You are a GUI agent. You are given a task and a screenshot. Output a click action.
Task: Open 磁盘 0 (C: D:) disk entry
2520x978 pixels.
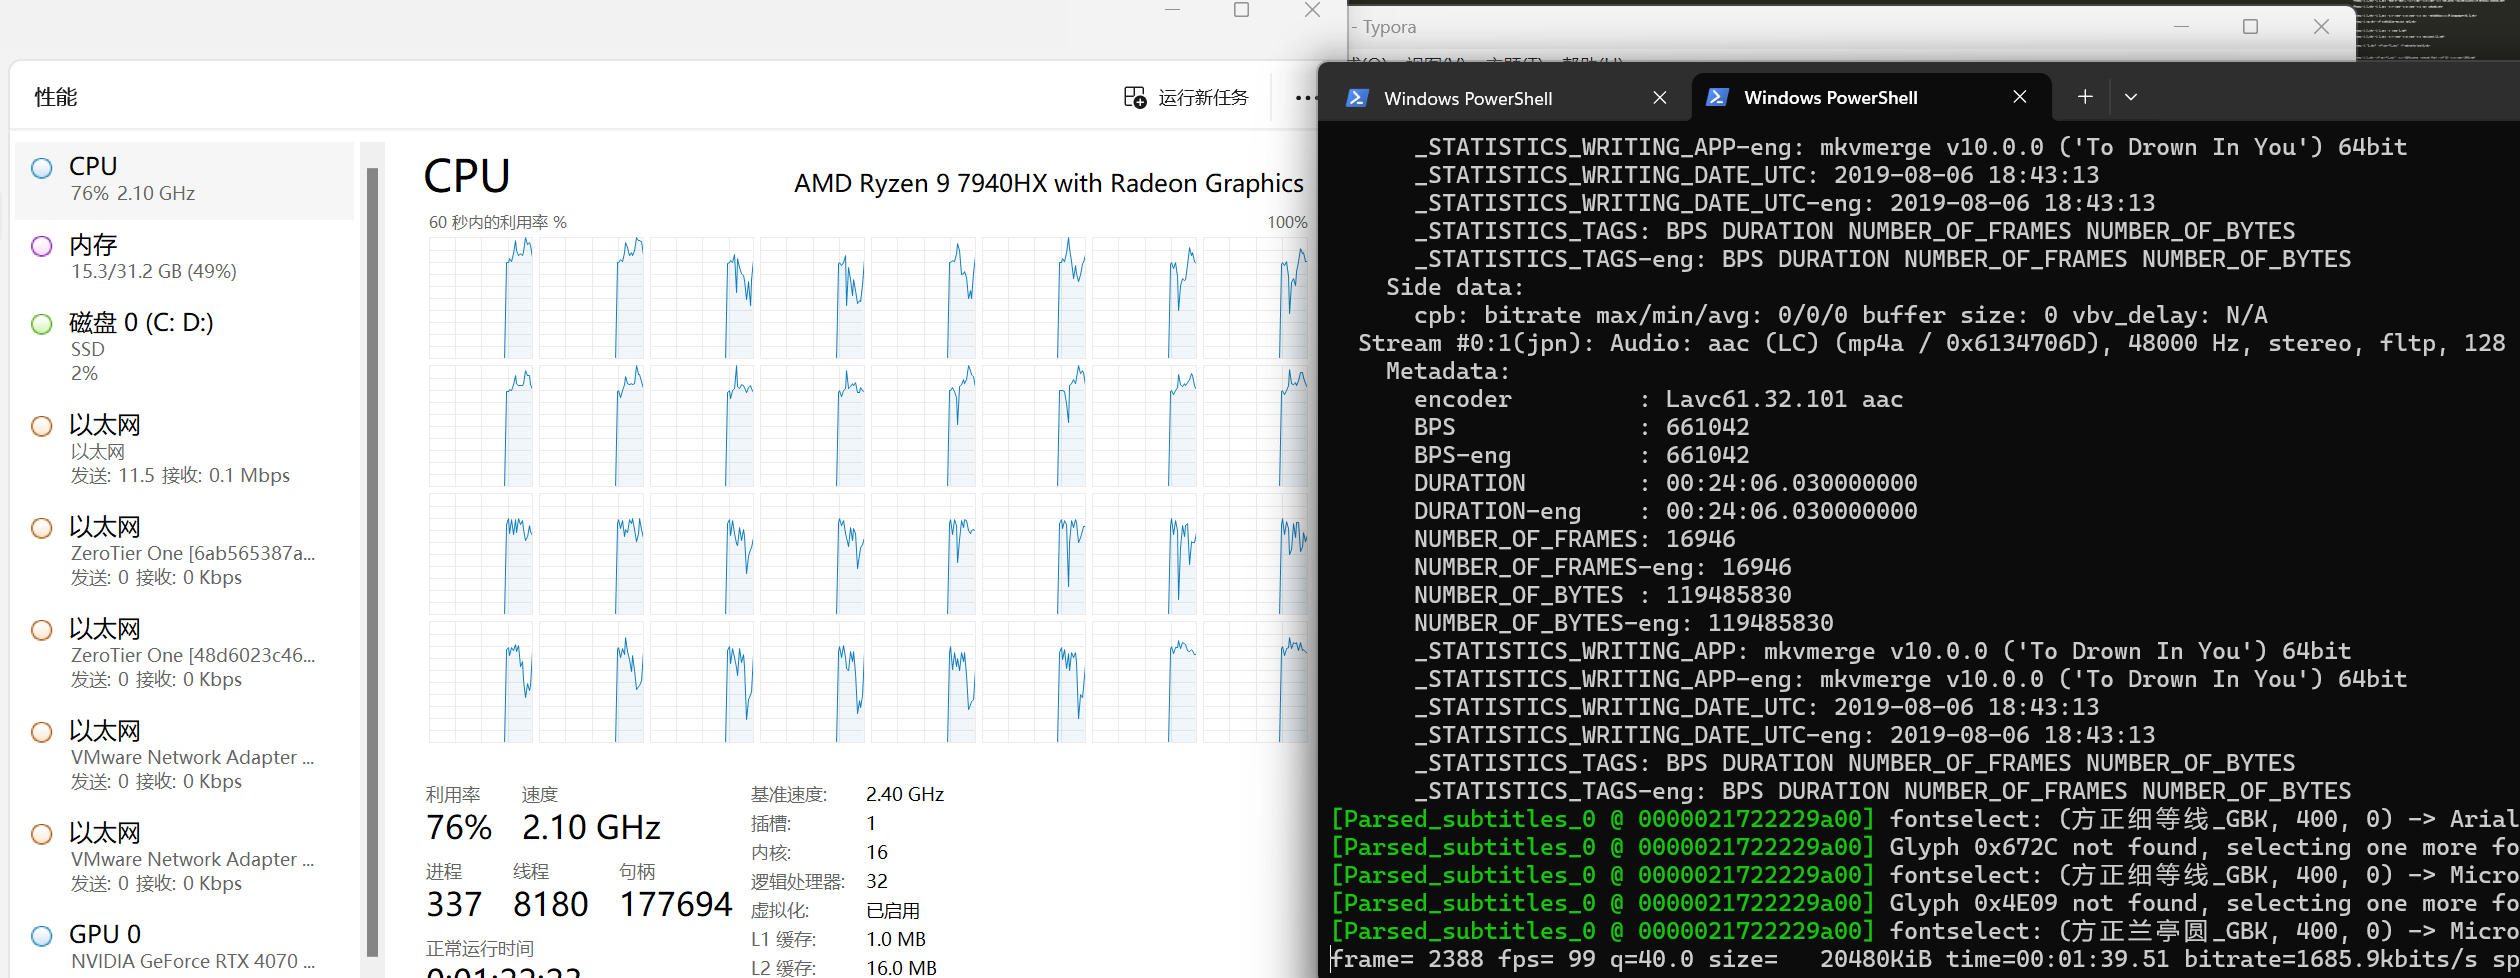click(x=185, y=347)
